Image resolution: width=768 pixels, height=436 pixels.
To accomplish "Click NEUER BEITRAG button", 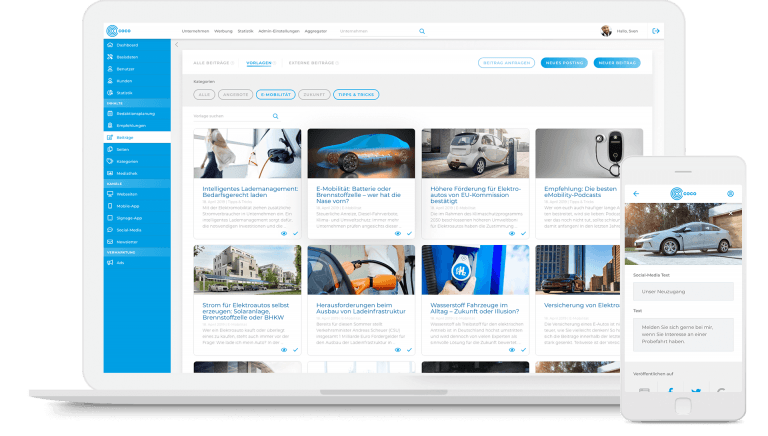I will click(x=617, y=63).
